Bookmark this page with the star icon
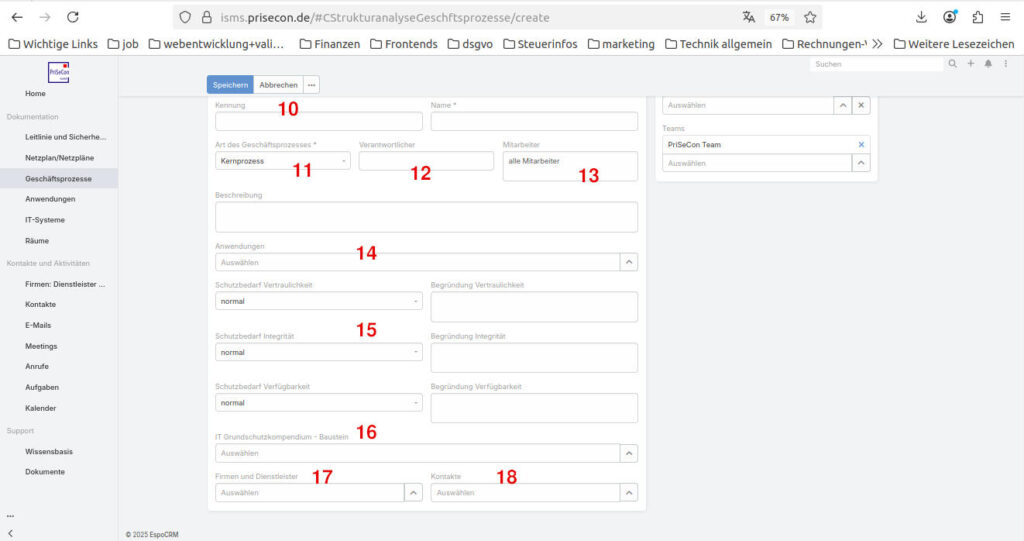 coord(811,17)
